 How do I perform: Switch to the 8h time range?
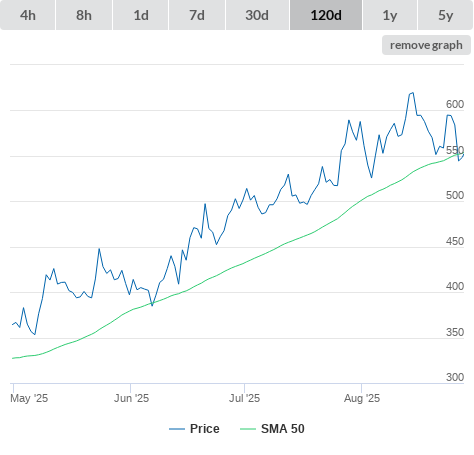(84, 15)
